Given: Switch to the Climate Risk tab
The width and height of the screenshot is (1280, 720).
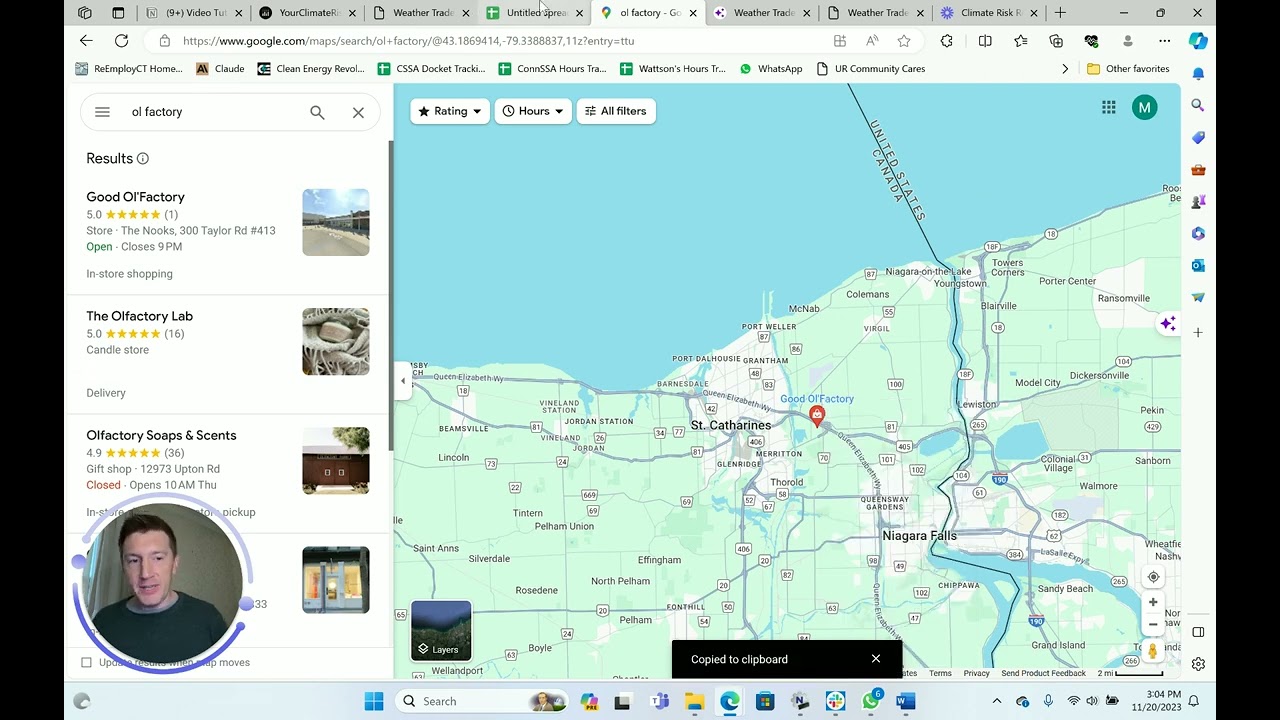Looking at the screenshot, I should [988, 13].
